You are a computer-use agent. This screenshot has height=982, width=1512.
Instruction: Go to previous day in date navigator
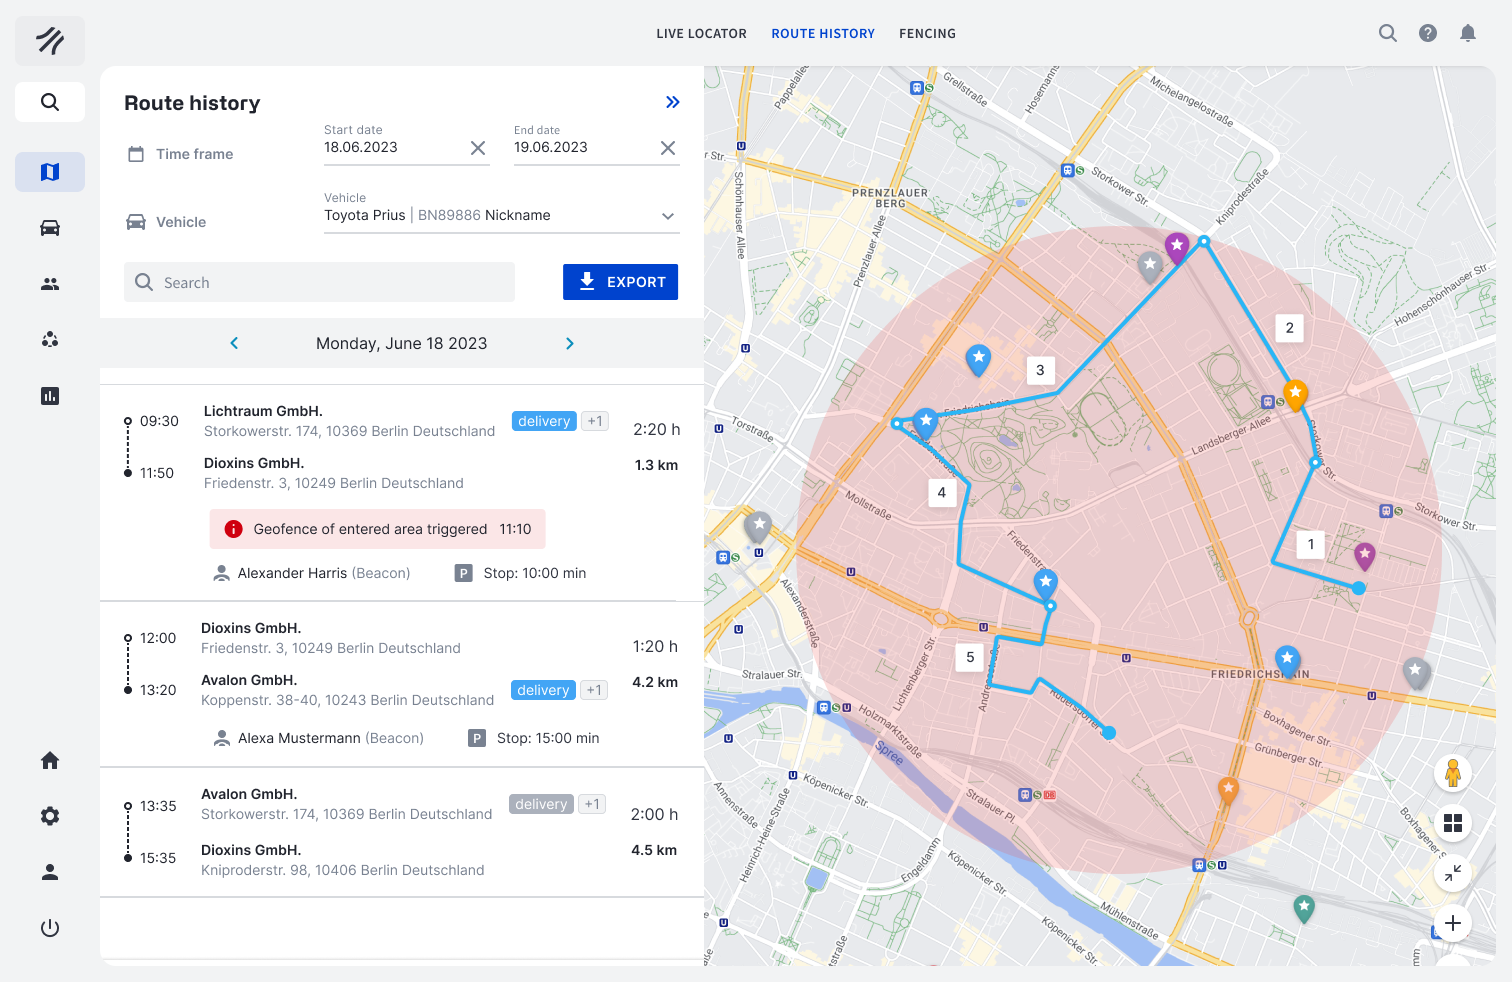tap(234, 343)
